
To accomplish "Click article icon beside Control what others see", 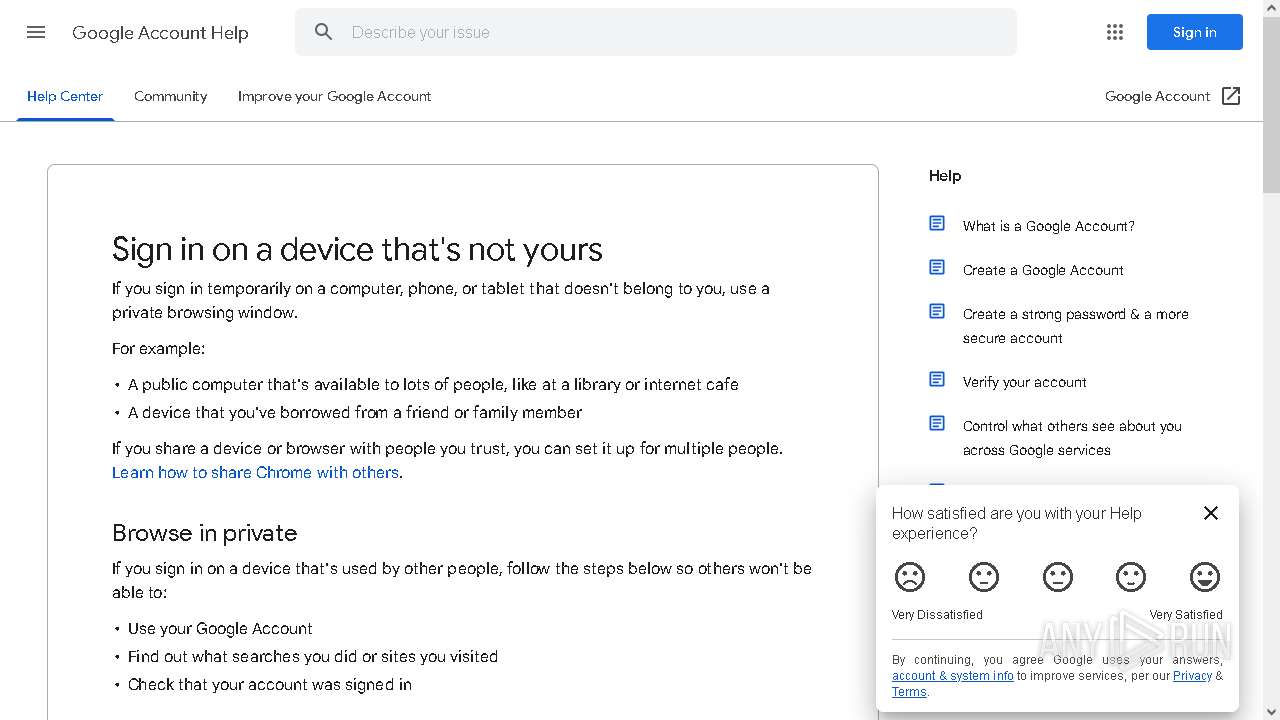I will 937,423.
